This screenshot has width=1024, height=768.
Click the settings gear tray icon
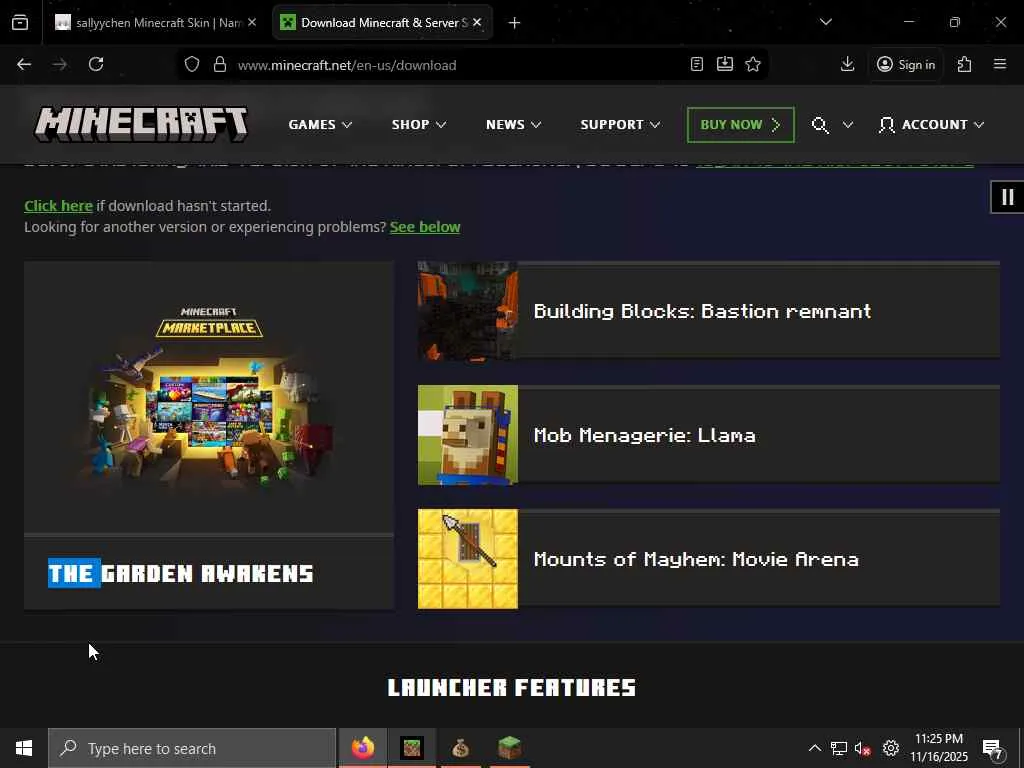coord(891,748)
